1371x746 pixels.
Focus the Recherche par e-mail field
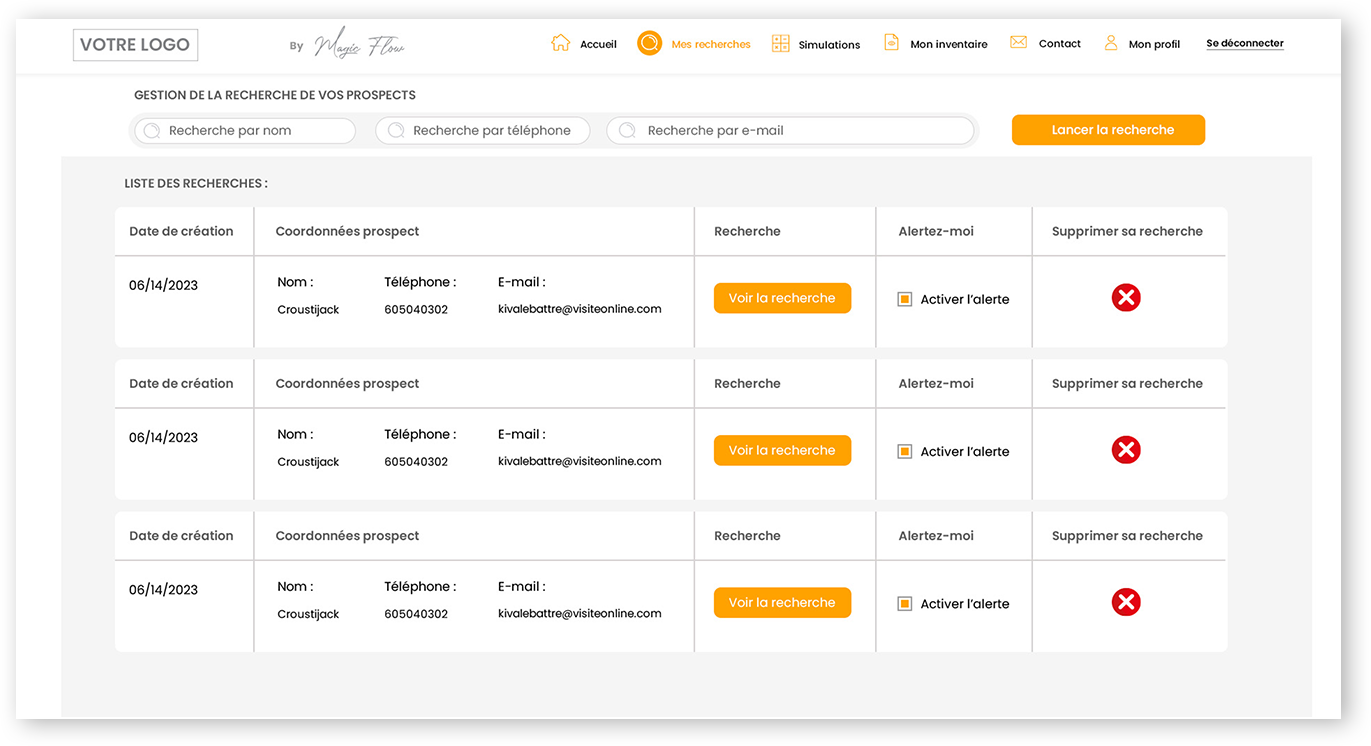pyautogui.click(x=790, y=130)
